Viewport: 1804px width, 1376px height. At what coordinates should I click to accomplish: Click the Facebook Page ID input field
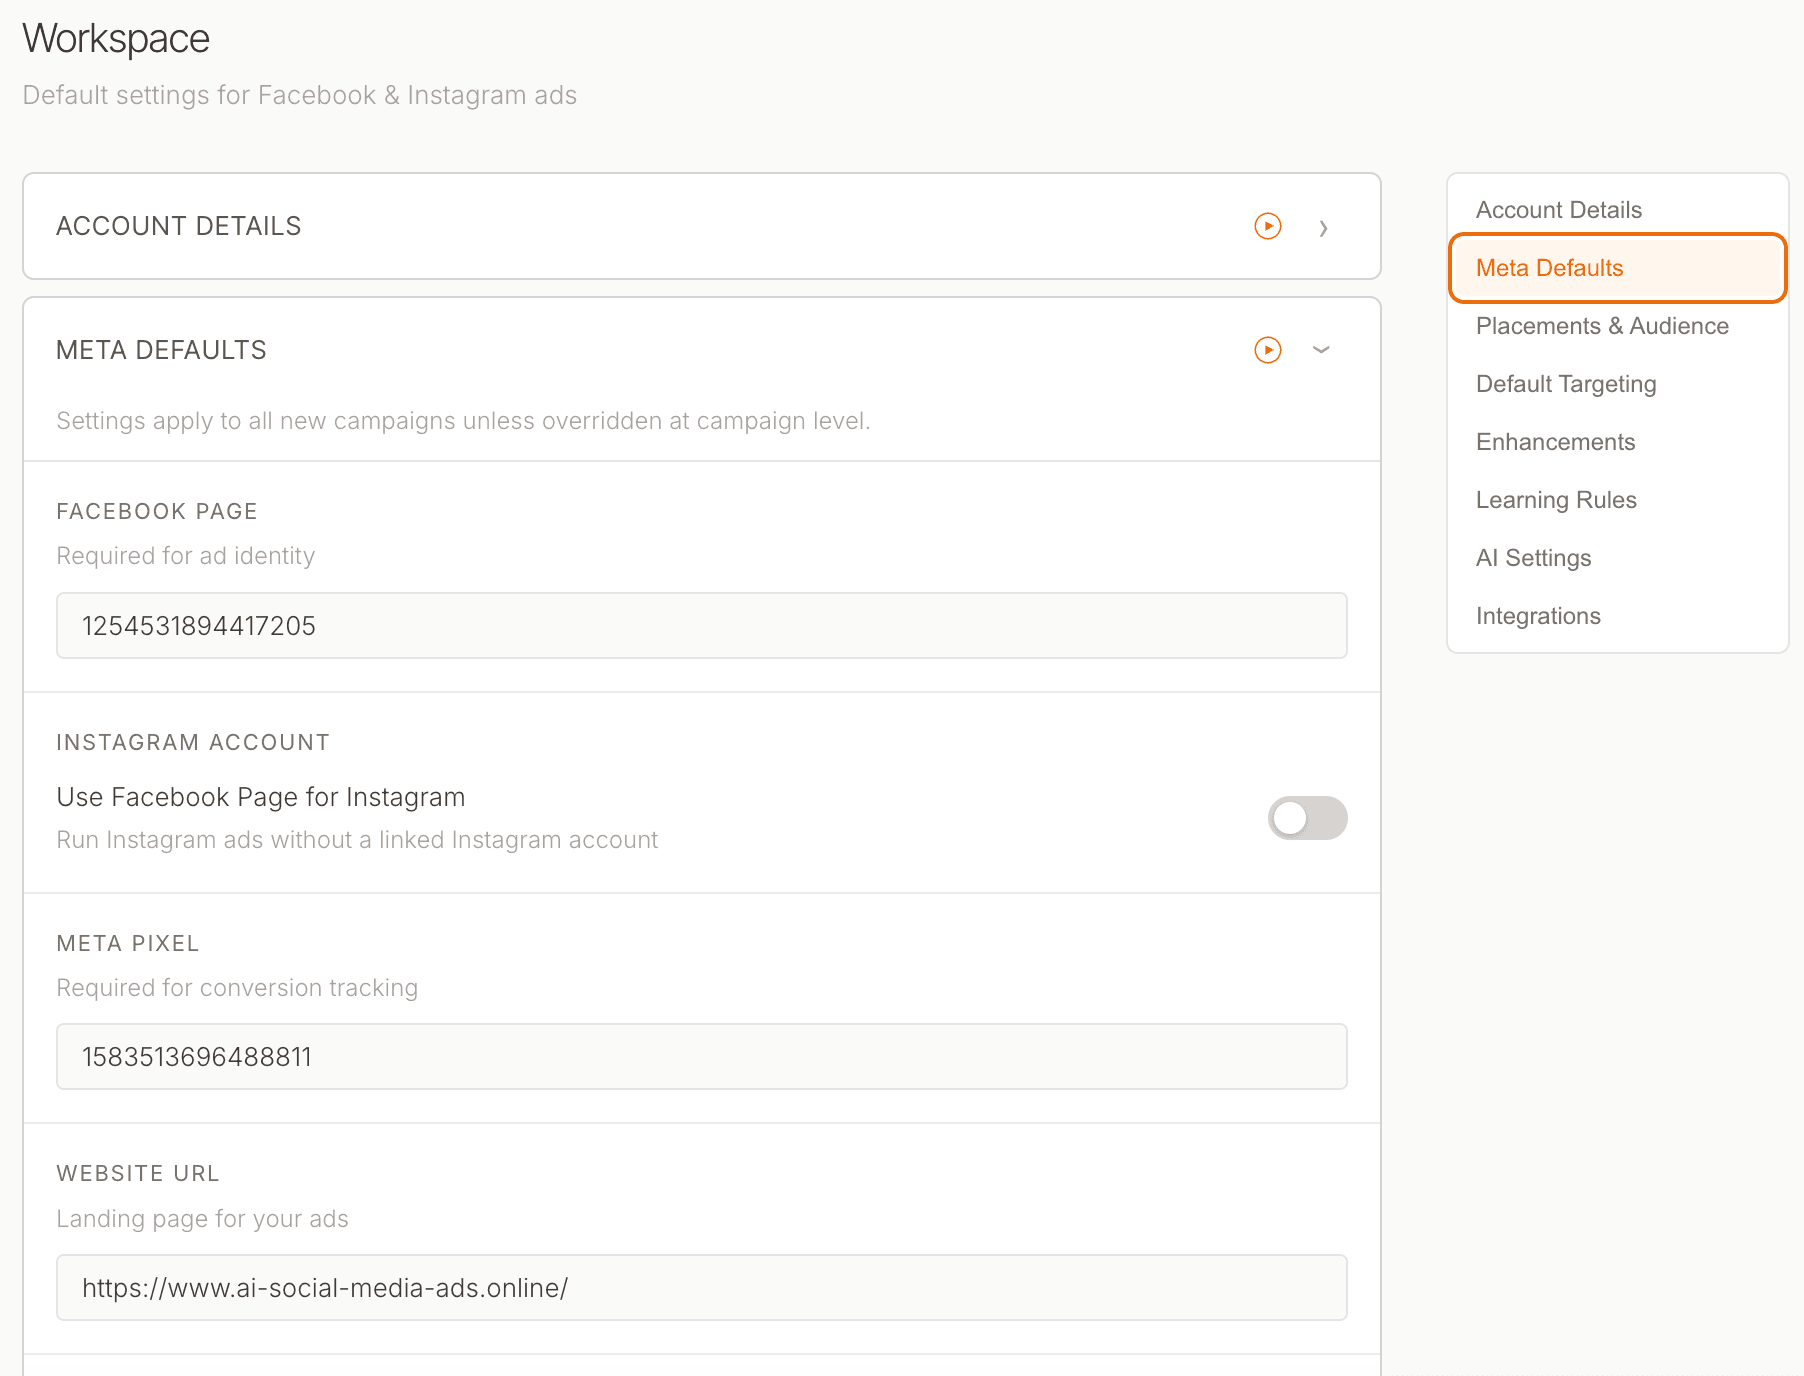point(702,626)
